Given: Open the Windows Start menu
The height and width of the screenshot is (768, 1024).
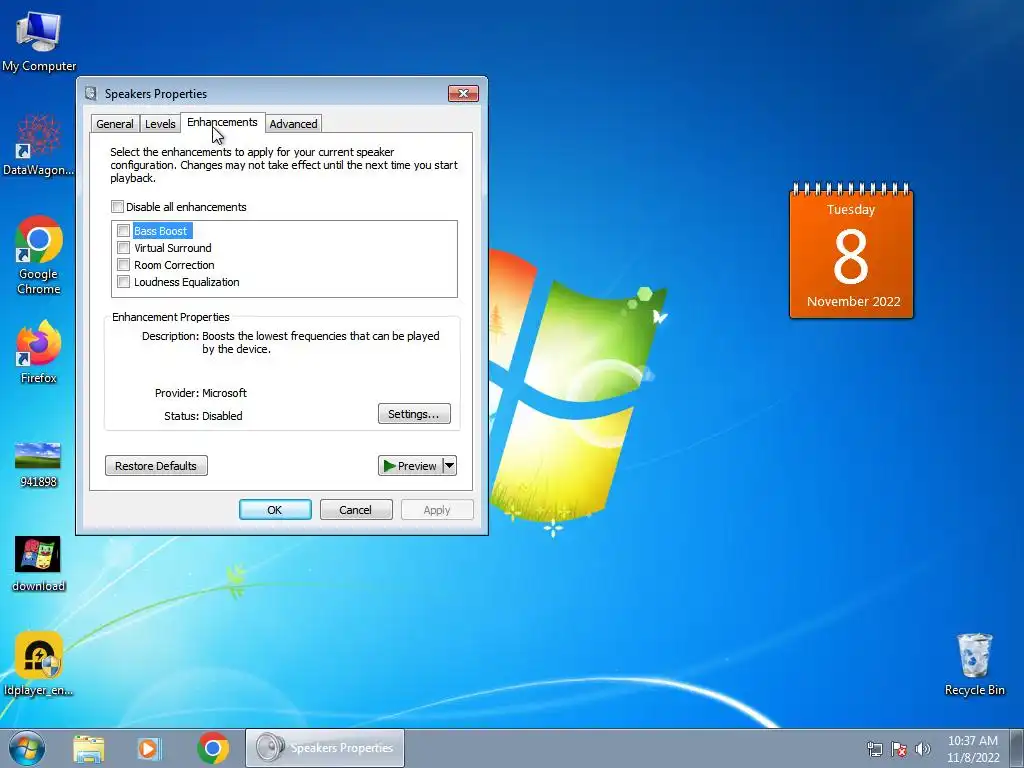Looking at the screenshot, I should pos(27,748).
